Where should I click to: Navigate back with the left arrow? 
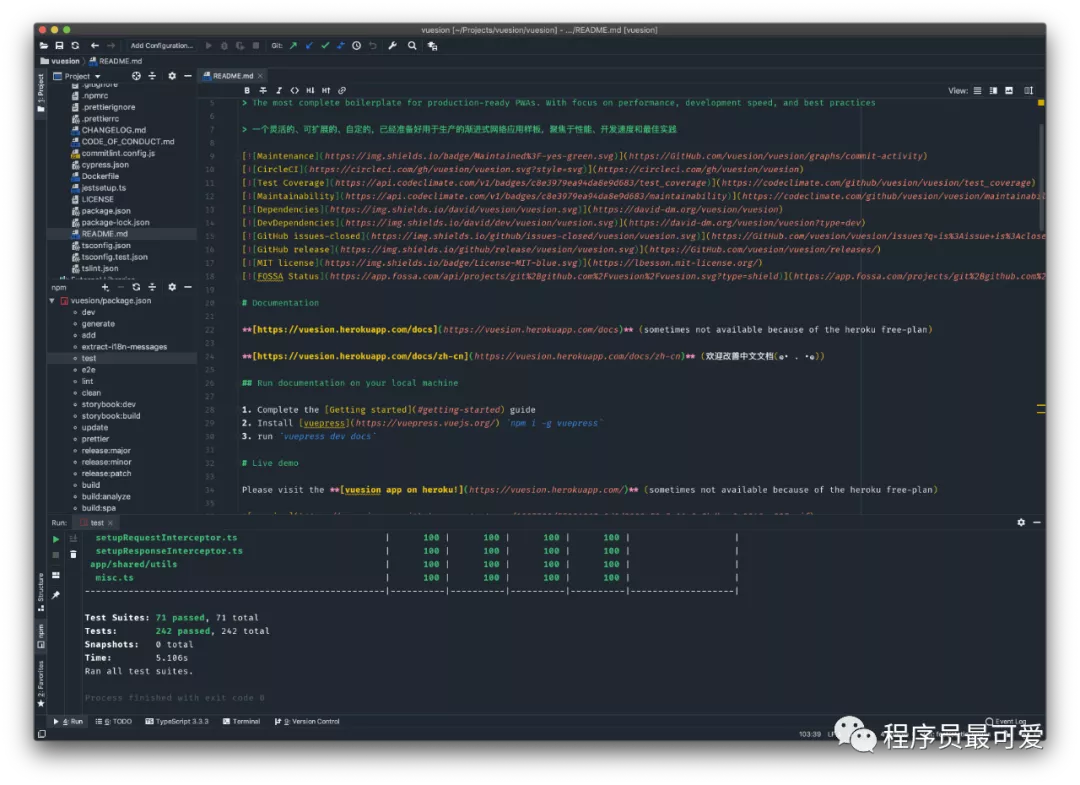(95, 45)
